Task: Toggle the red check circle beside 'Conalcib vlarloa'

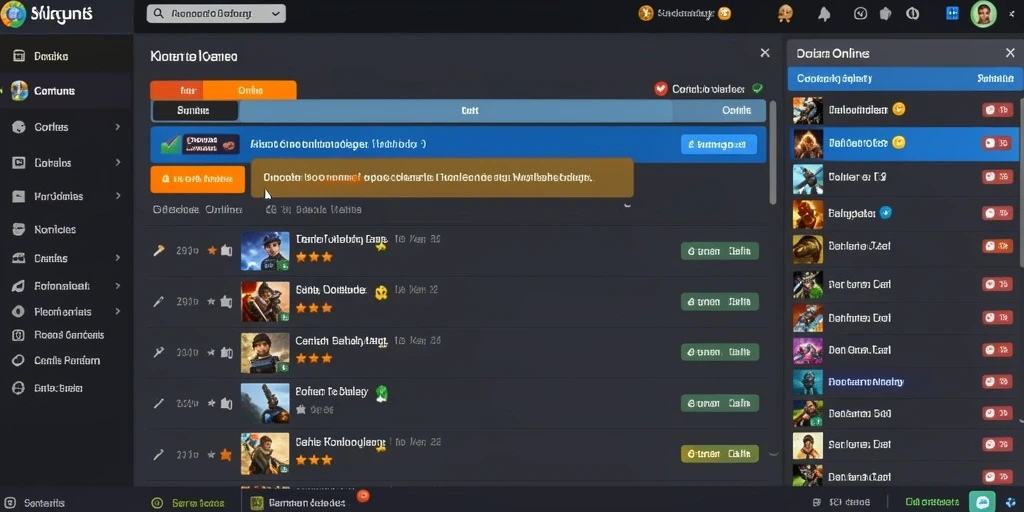Action: 661,89
